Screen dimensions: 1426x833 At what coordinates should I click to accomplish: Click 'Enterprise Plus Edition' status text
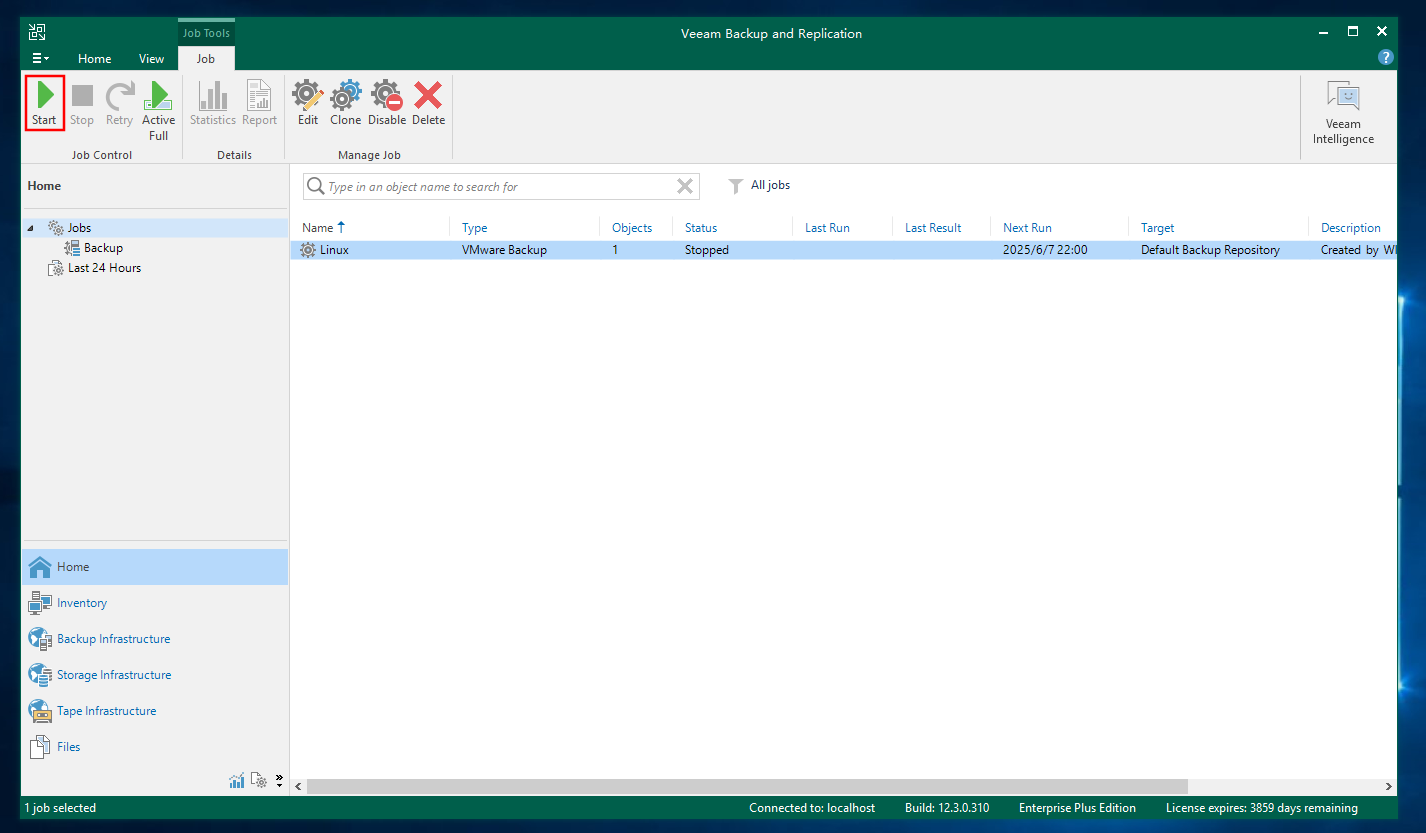pos(1077,808)
